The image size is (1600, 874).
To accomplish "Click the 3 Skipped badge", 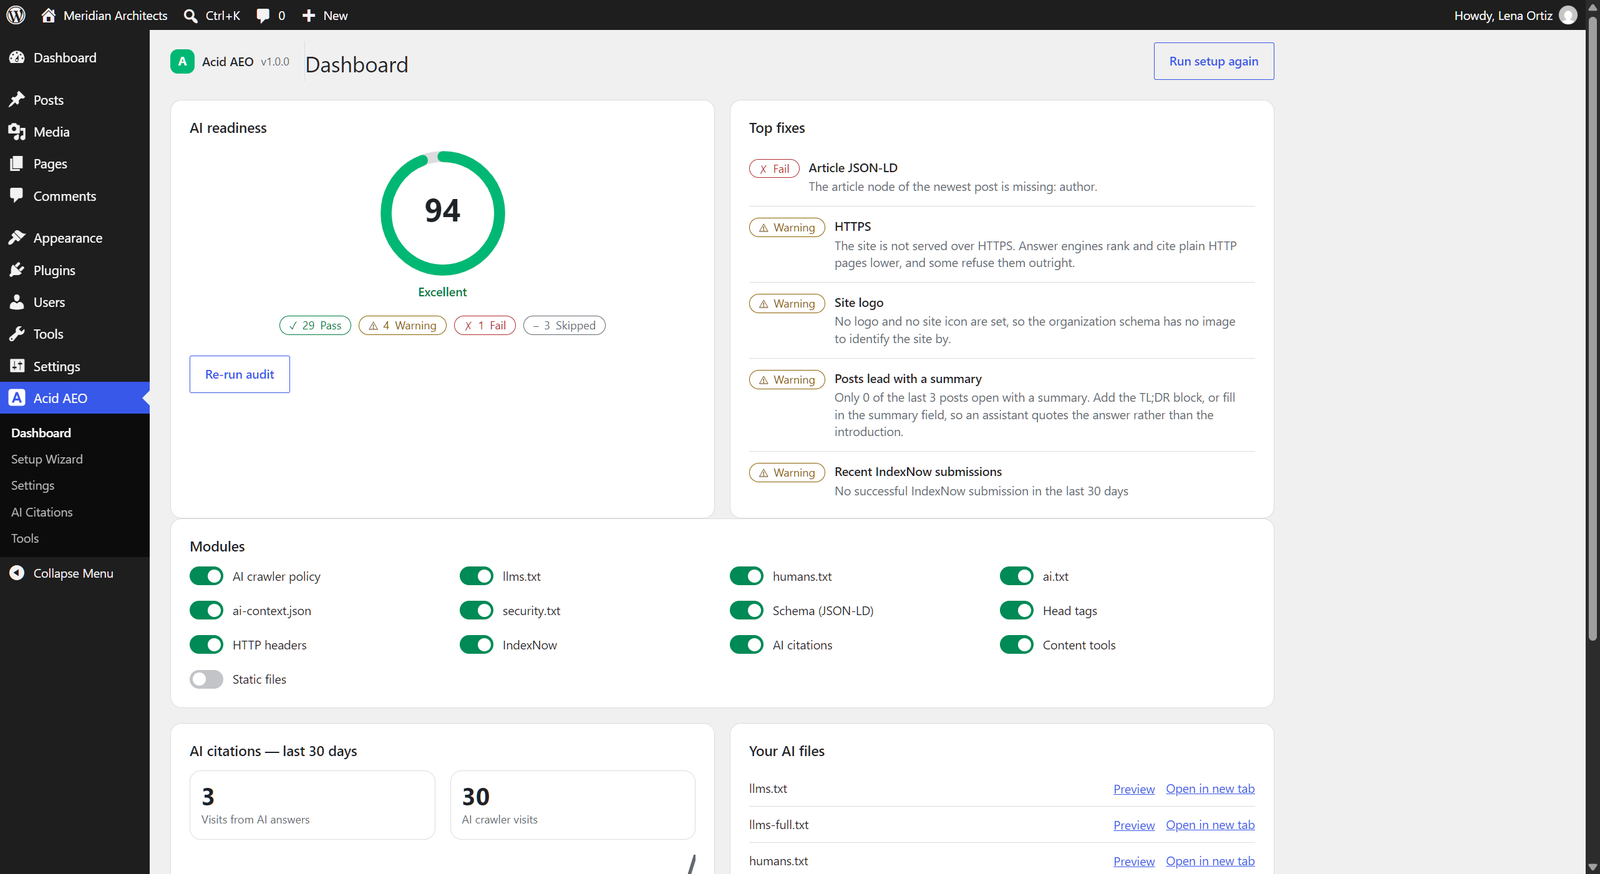I will pyautogui.click(x=564, y=325).
